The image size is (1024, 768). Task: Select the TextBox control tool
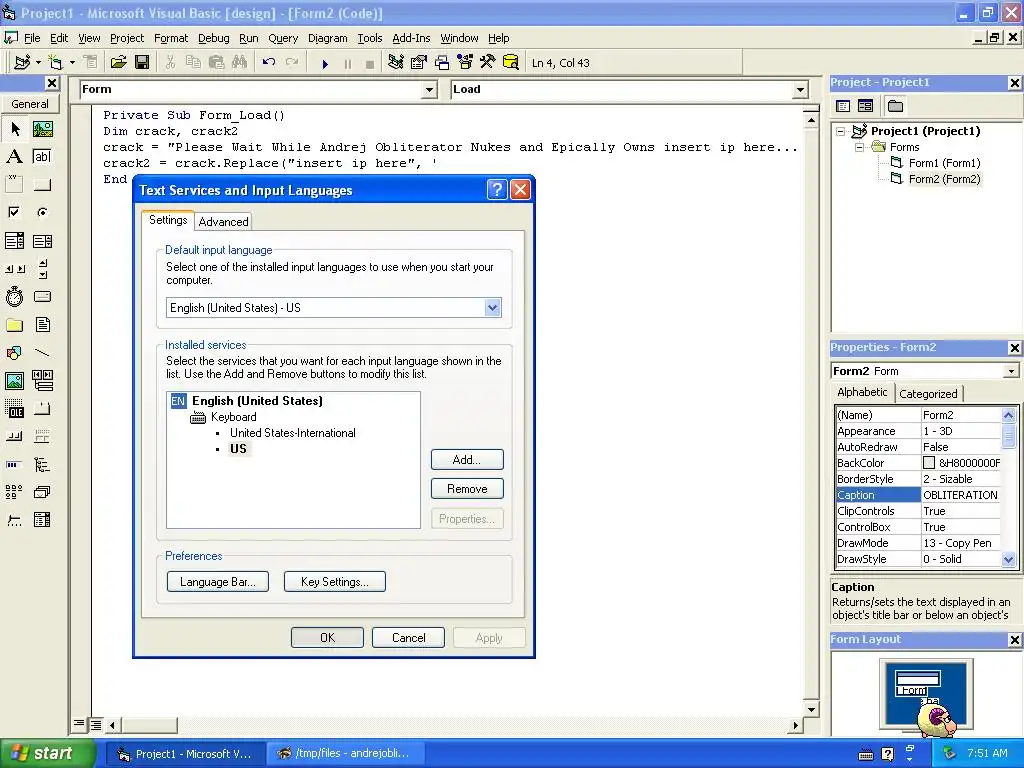tap(42, 157)
